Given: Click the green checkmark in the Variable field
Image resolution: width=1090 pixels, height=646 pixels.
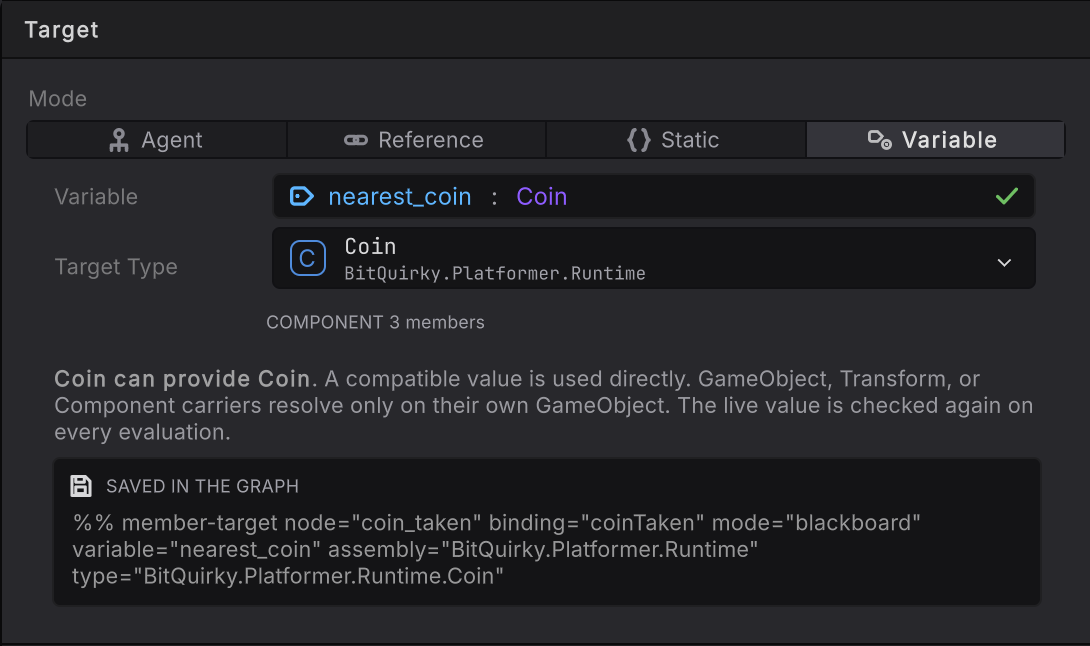Looking at the screenshot, I should pos(1007,196).
